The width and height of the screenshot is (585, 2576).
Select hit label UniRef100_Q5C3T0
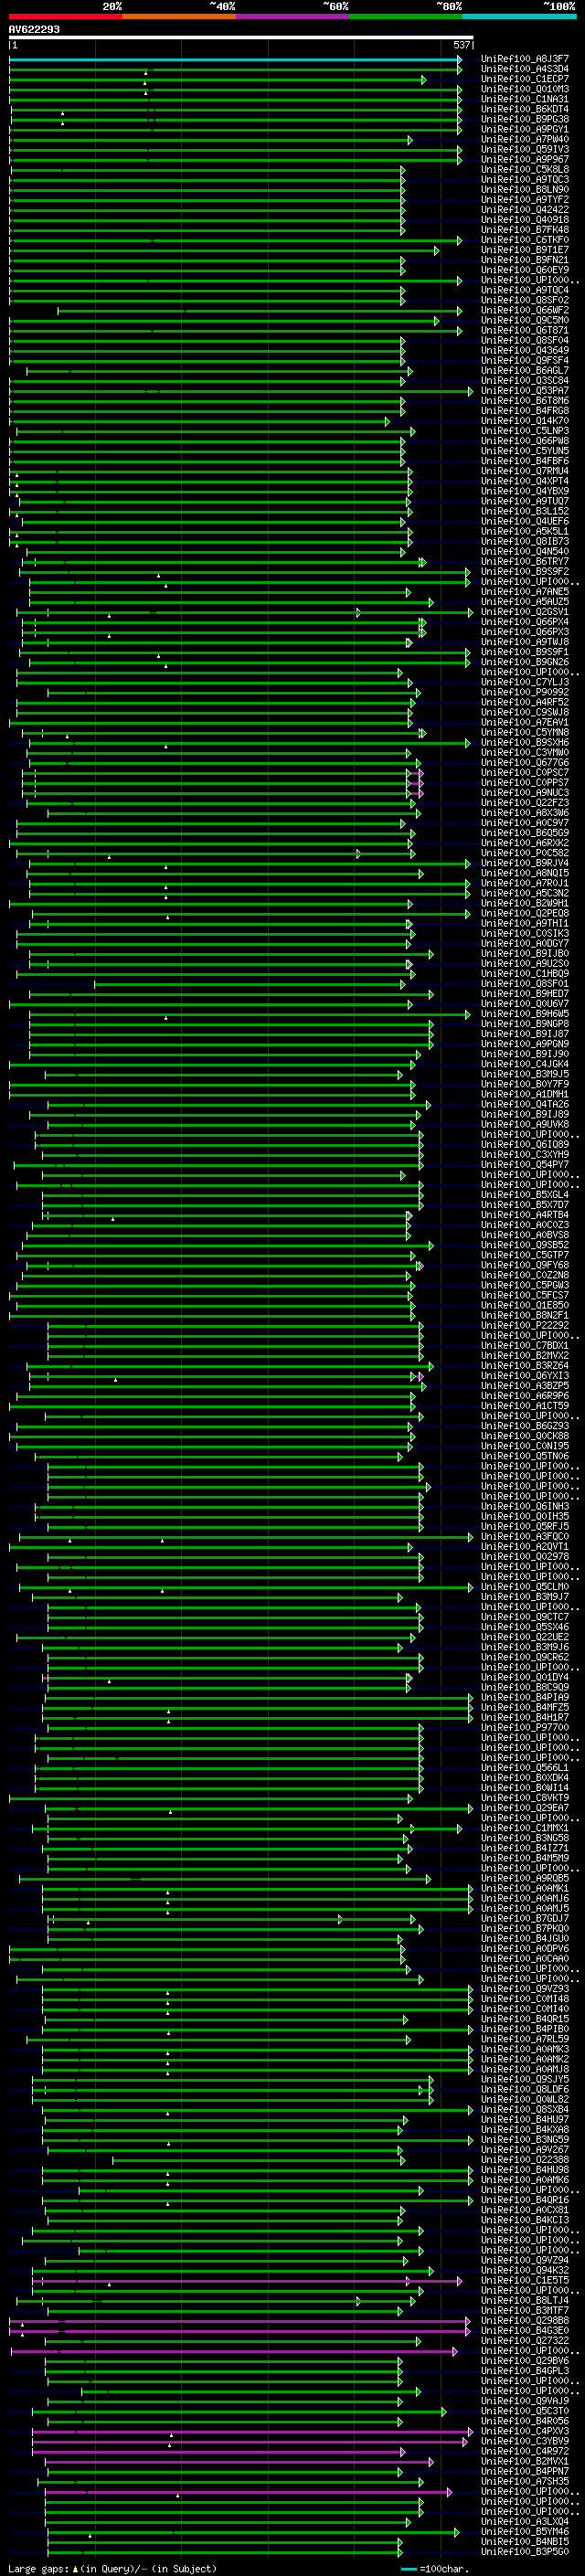(x=525, y=2410)
